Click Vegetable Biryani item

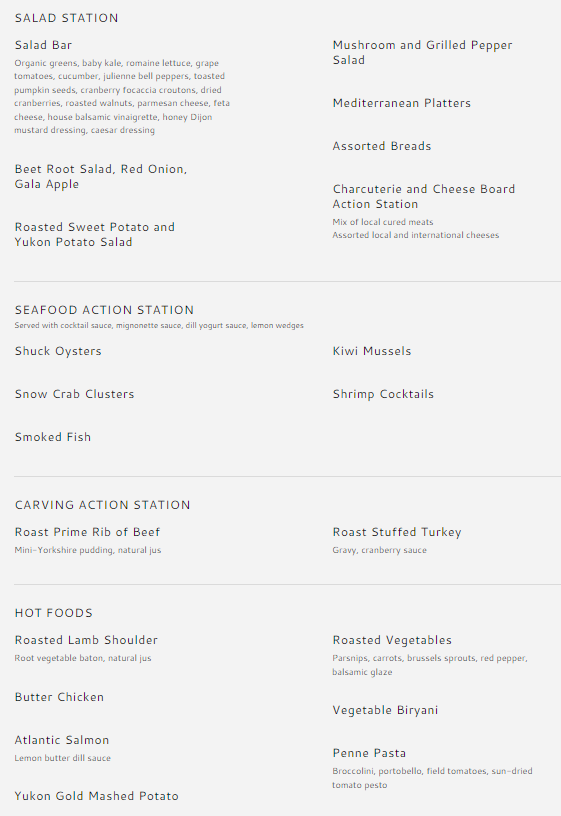(x=386, y=710)
